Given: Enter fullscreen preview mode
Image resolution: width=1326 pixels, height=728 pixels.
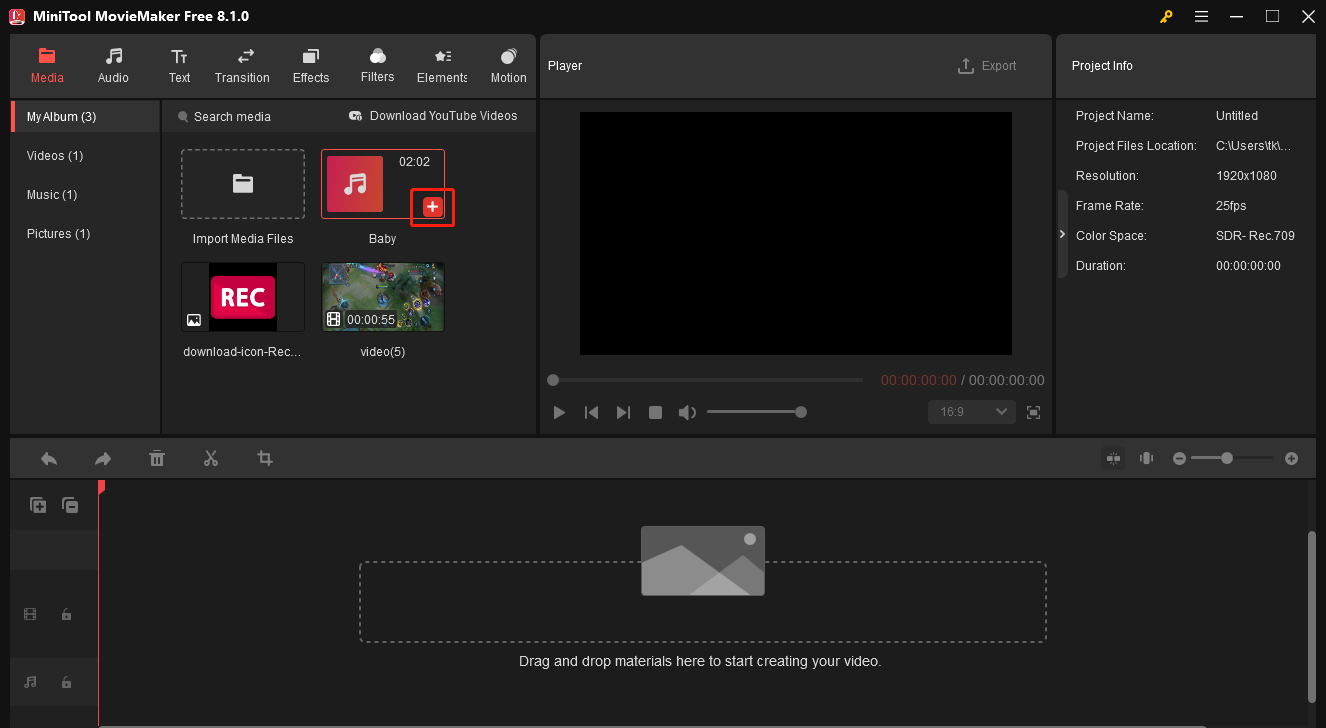Looking at the screenshot, I should [x=1034, y=412].
